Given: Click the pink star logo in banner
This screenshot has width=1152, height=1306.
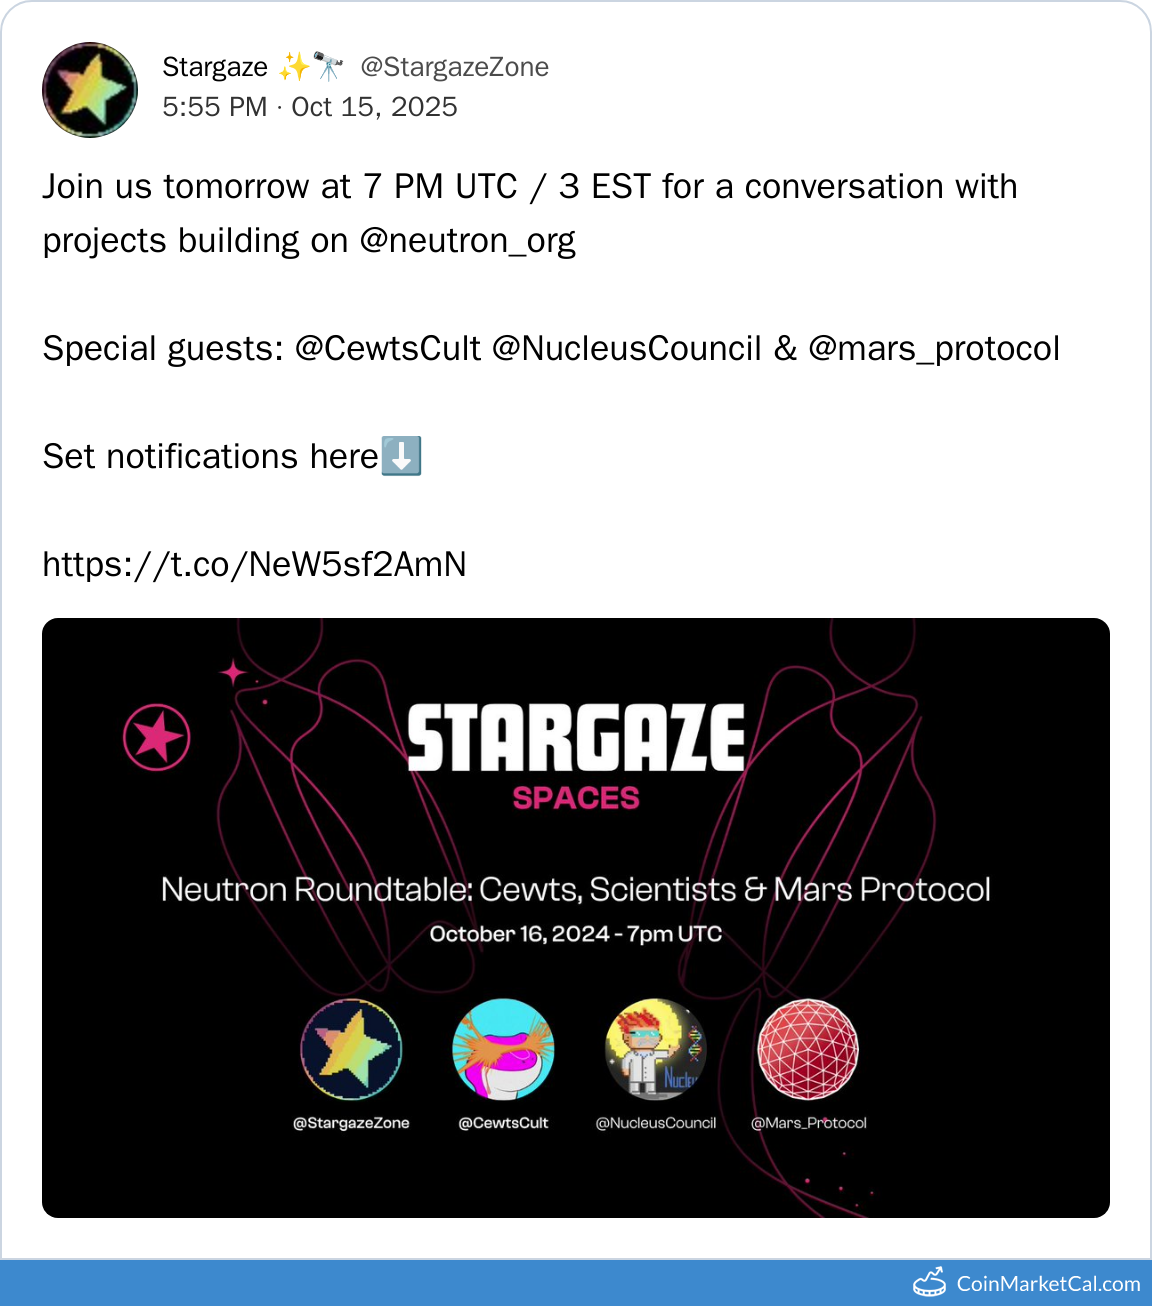Looking at the screenshot, I should [157, 738].
